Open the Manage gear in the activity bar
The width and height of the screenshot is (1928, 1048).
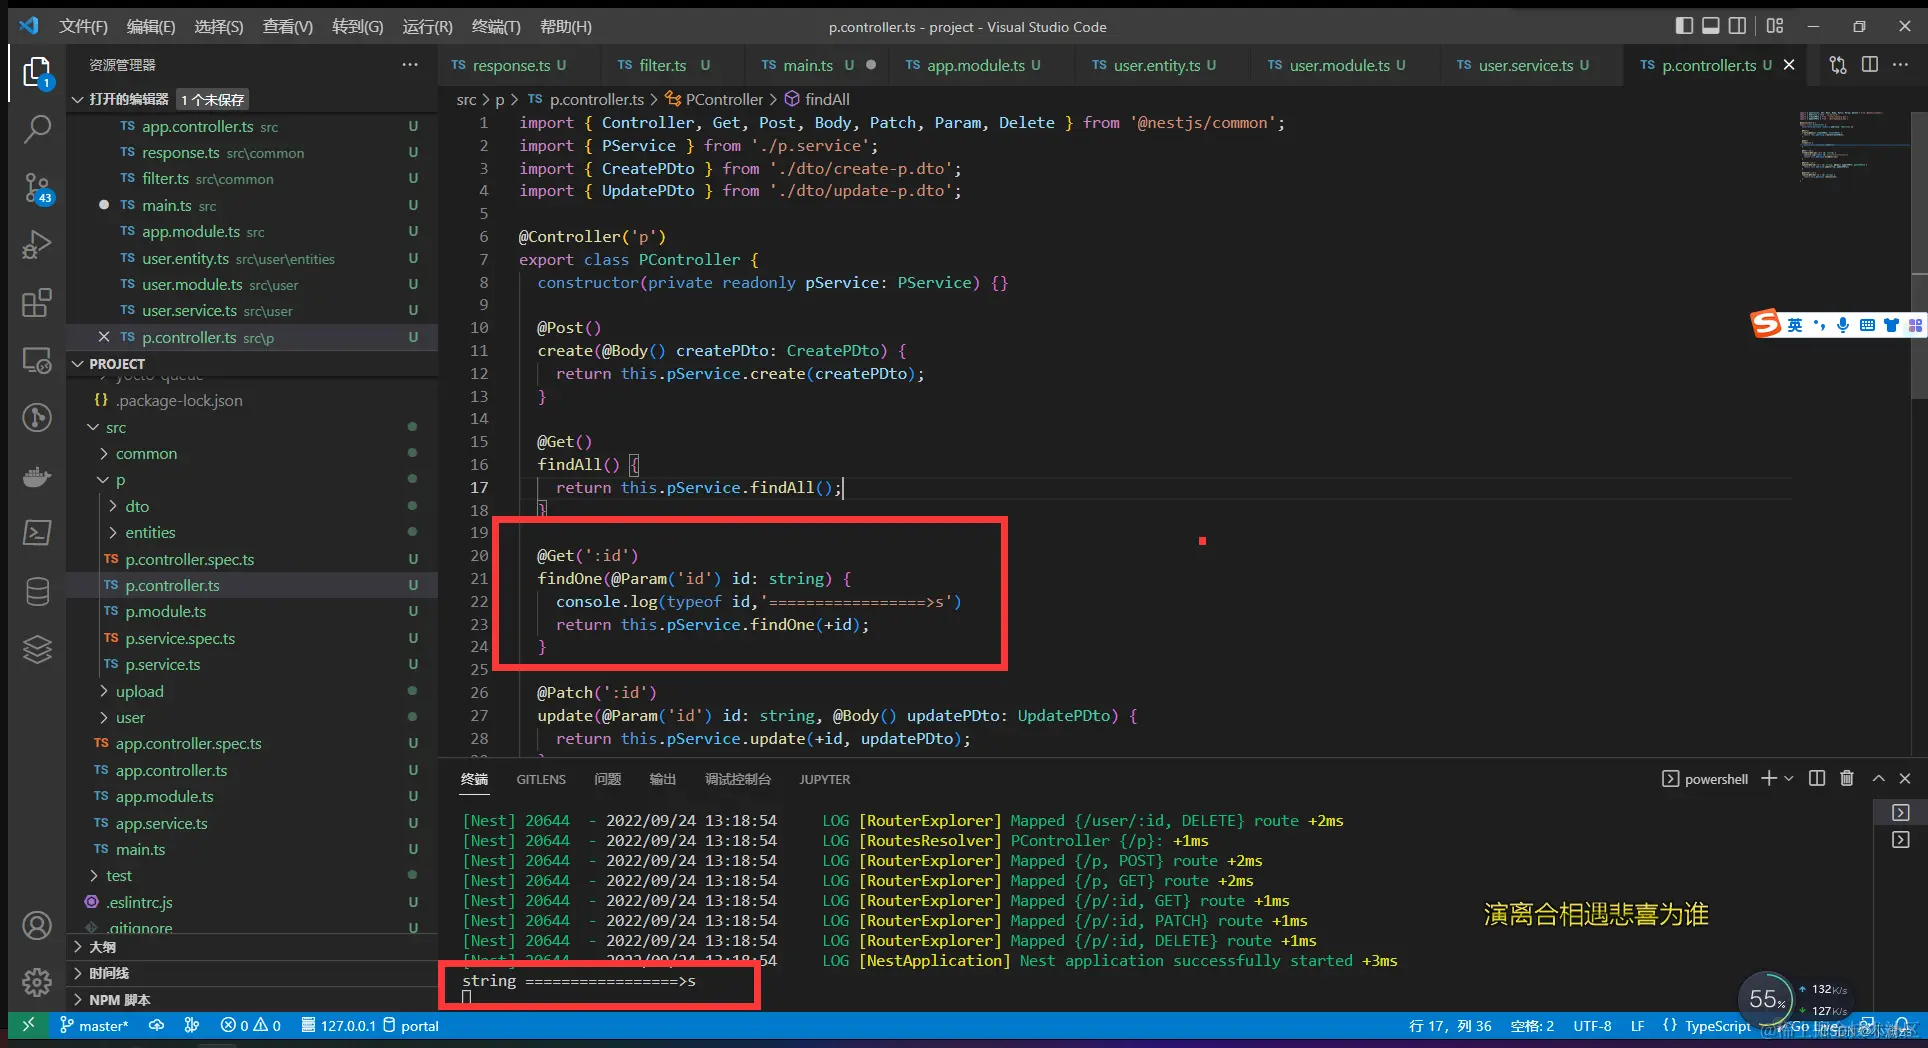37,982
